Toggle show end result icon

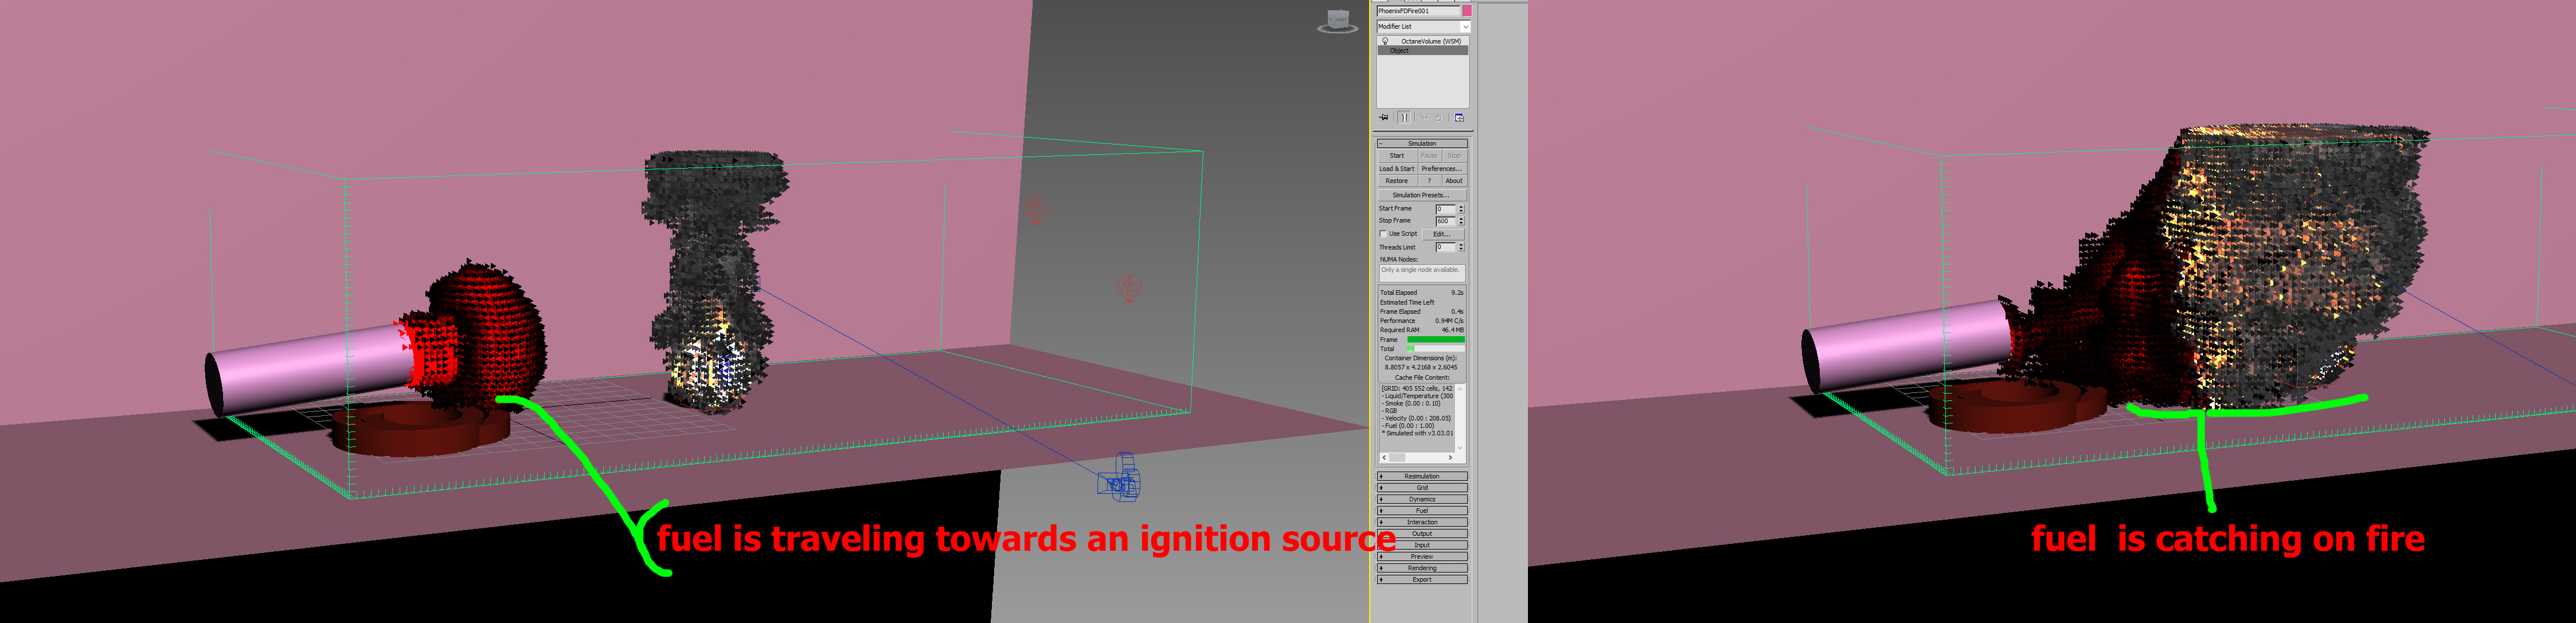coord(1404,117)
